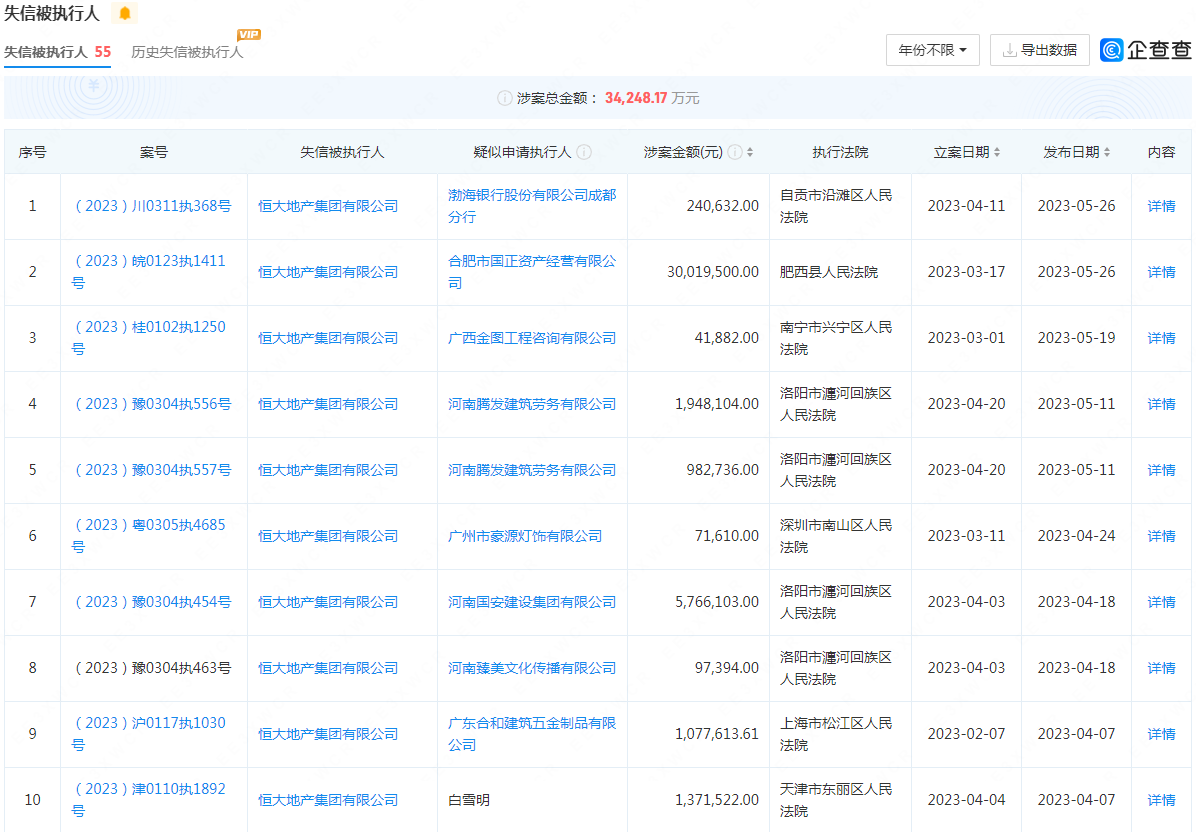Screen dimensions: 1196x832
Task: Open 广西金图工程咨询有限公司 company link
Action: (x=531, y=338)
